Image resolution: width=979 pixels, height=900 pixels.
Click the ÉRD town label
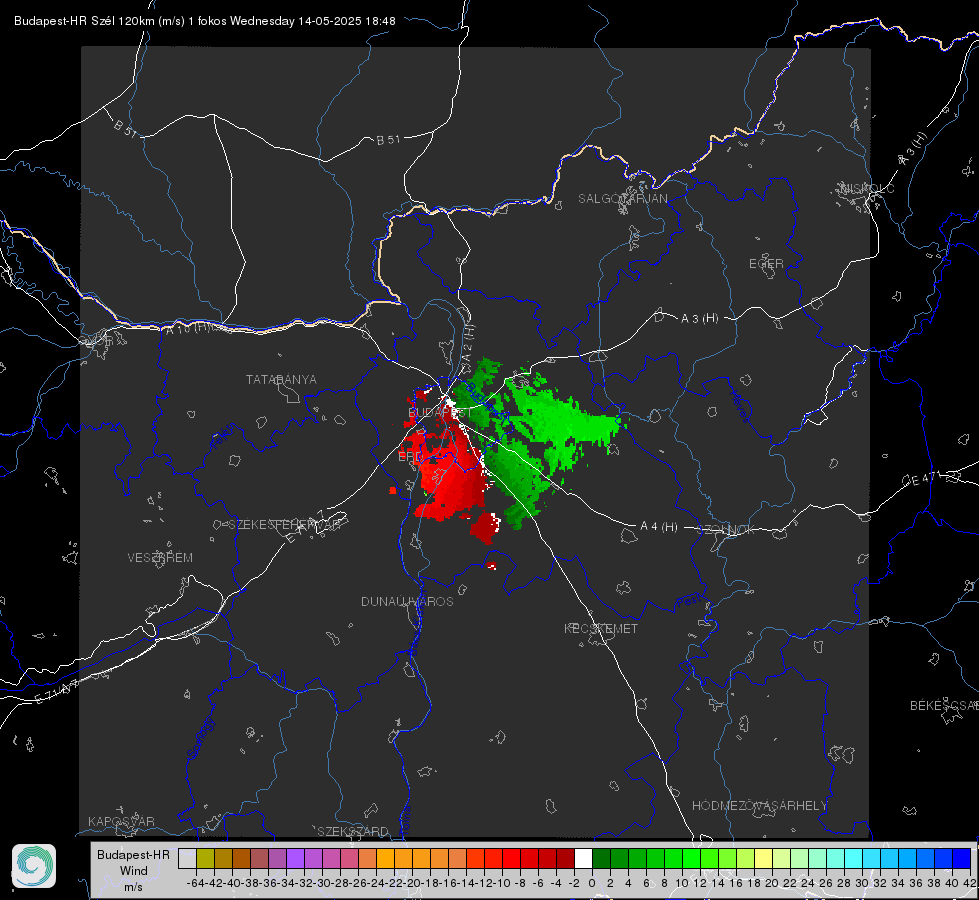(410, 457)
